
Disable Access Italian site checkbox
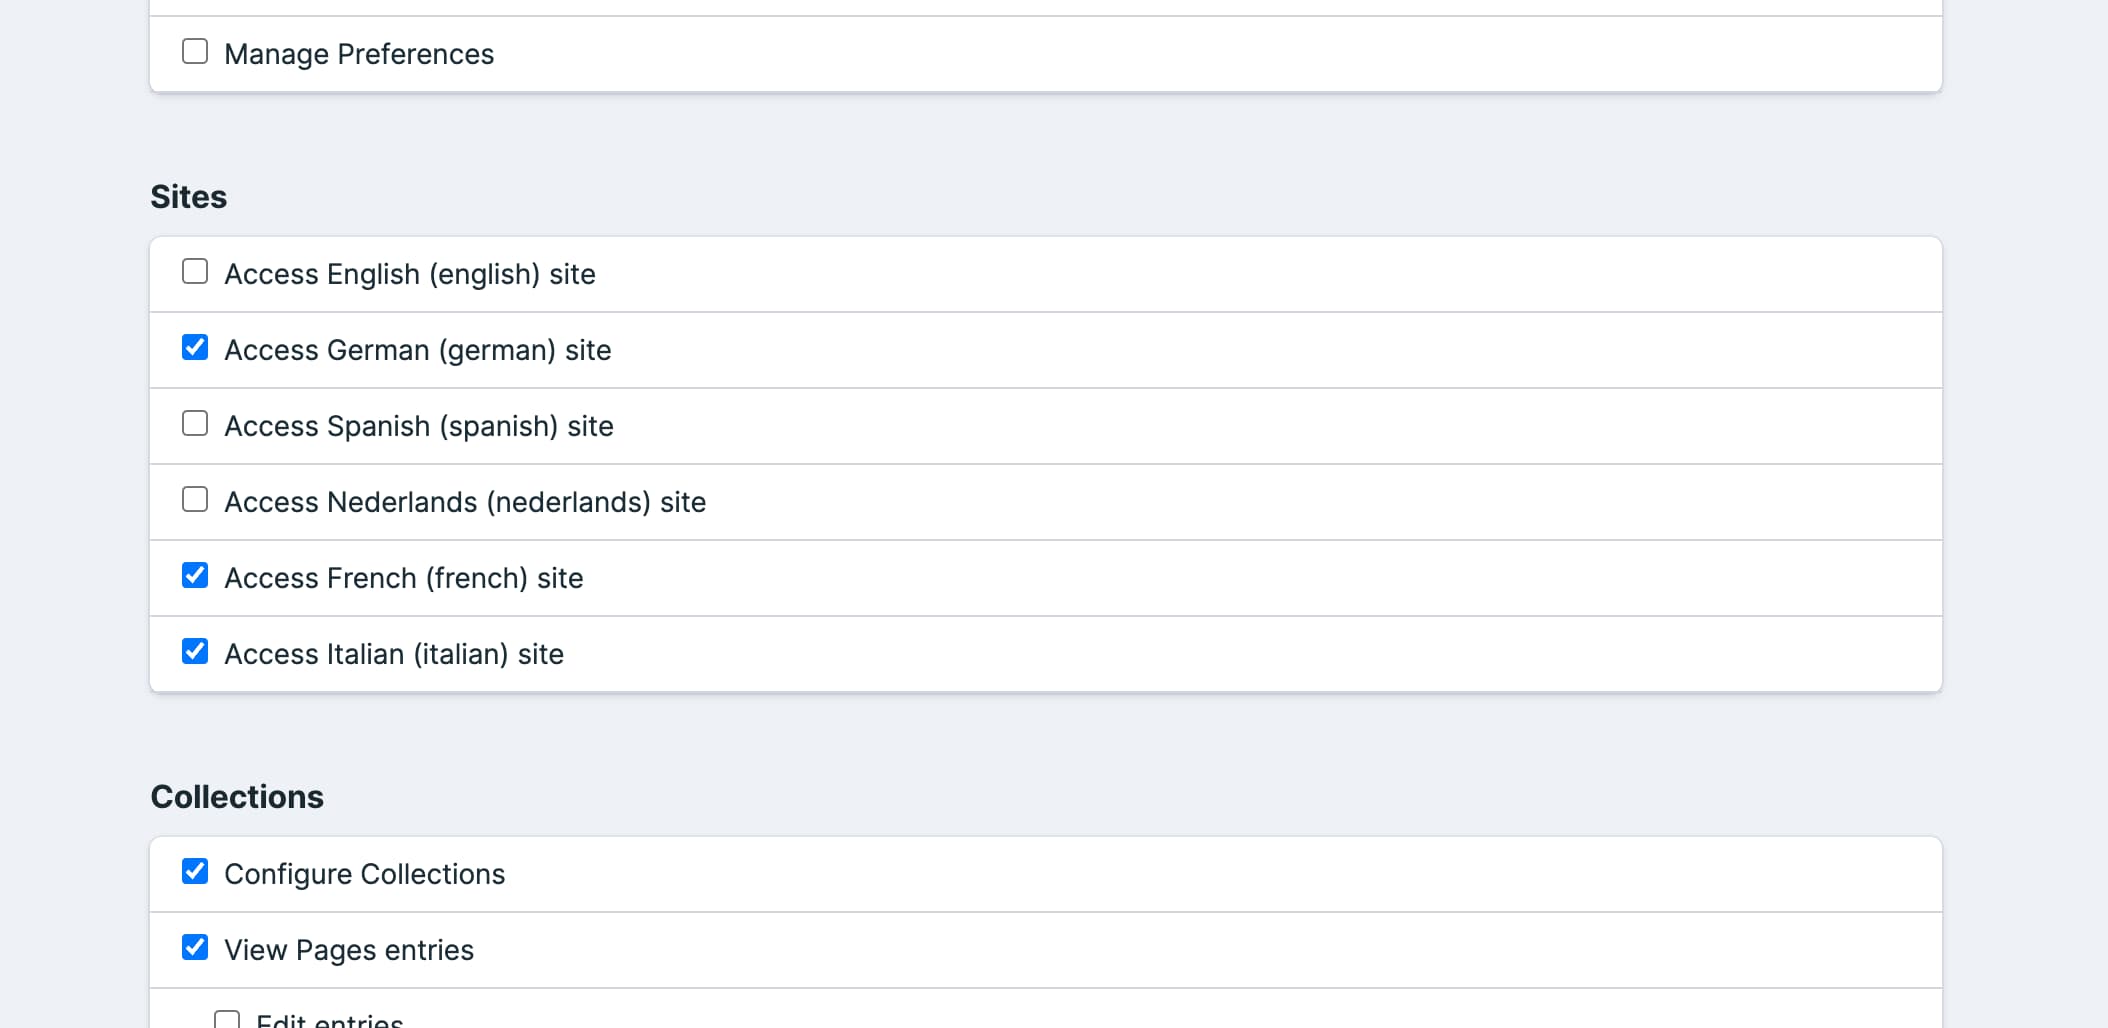195,651
